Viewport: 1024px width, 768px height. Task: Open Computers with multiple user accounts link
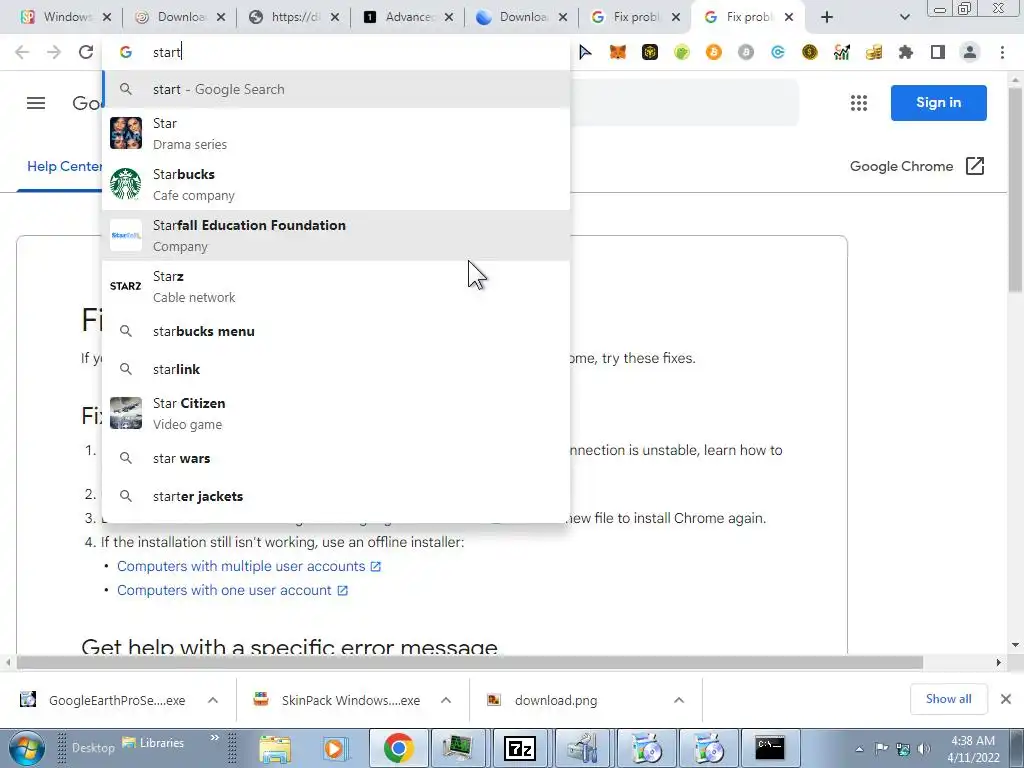(x=249, y=566)
